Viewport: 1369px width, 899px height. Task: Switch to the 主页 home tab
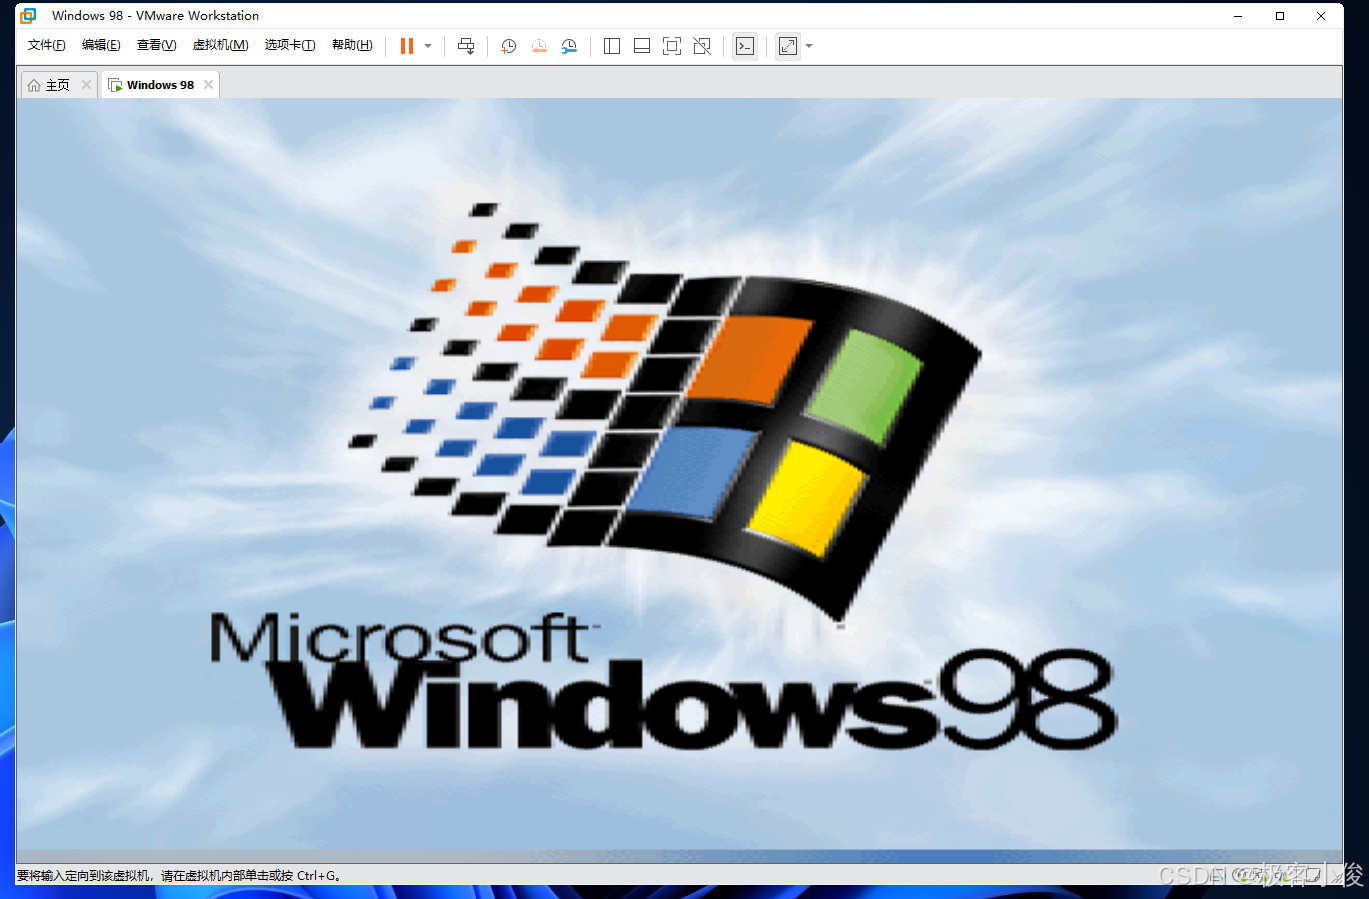(x=49, y=85)
